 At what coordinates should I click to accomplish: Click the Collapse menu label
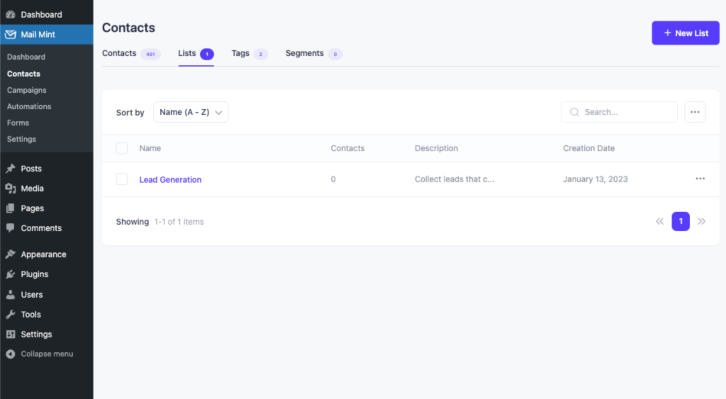coord(47,354)
